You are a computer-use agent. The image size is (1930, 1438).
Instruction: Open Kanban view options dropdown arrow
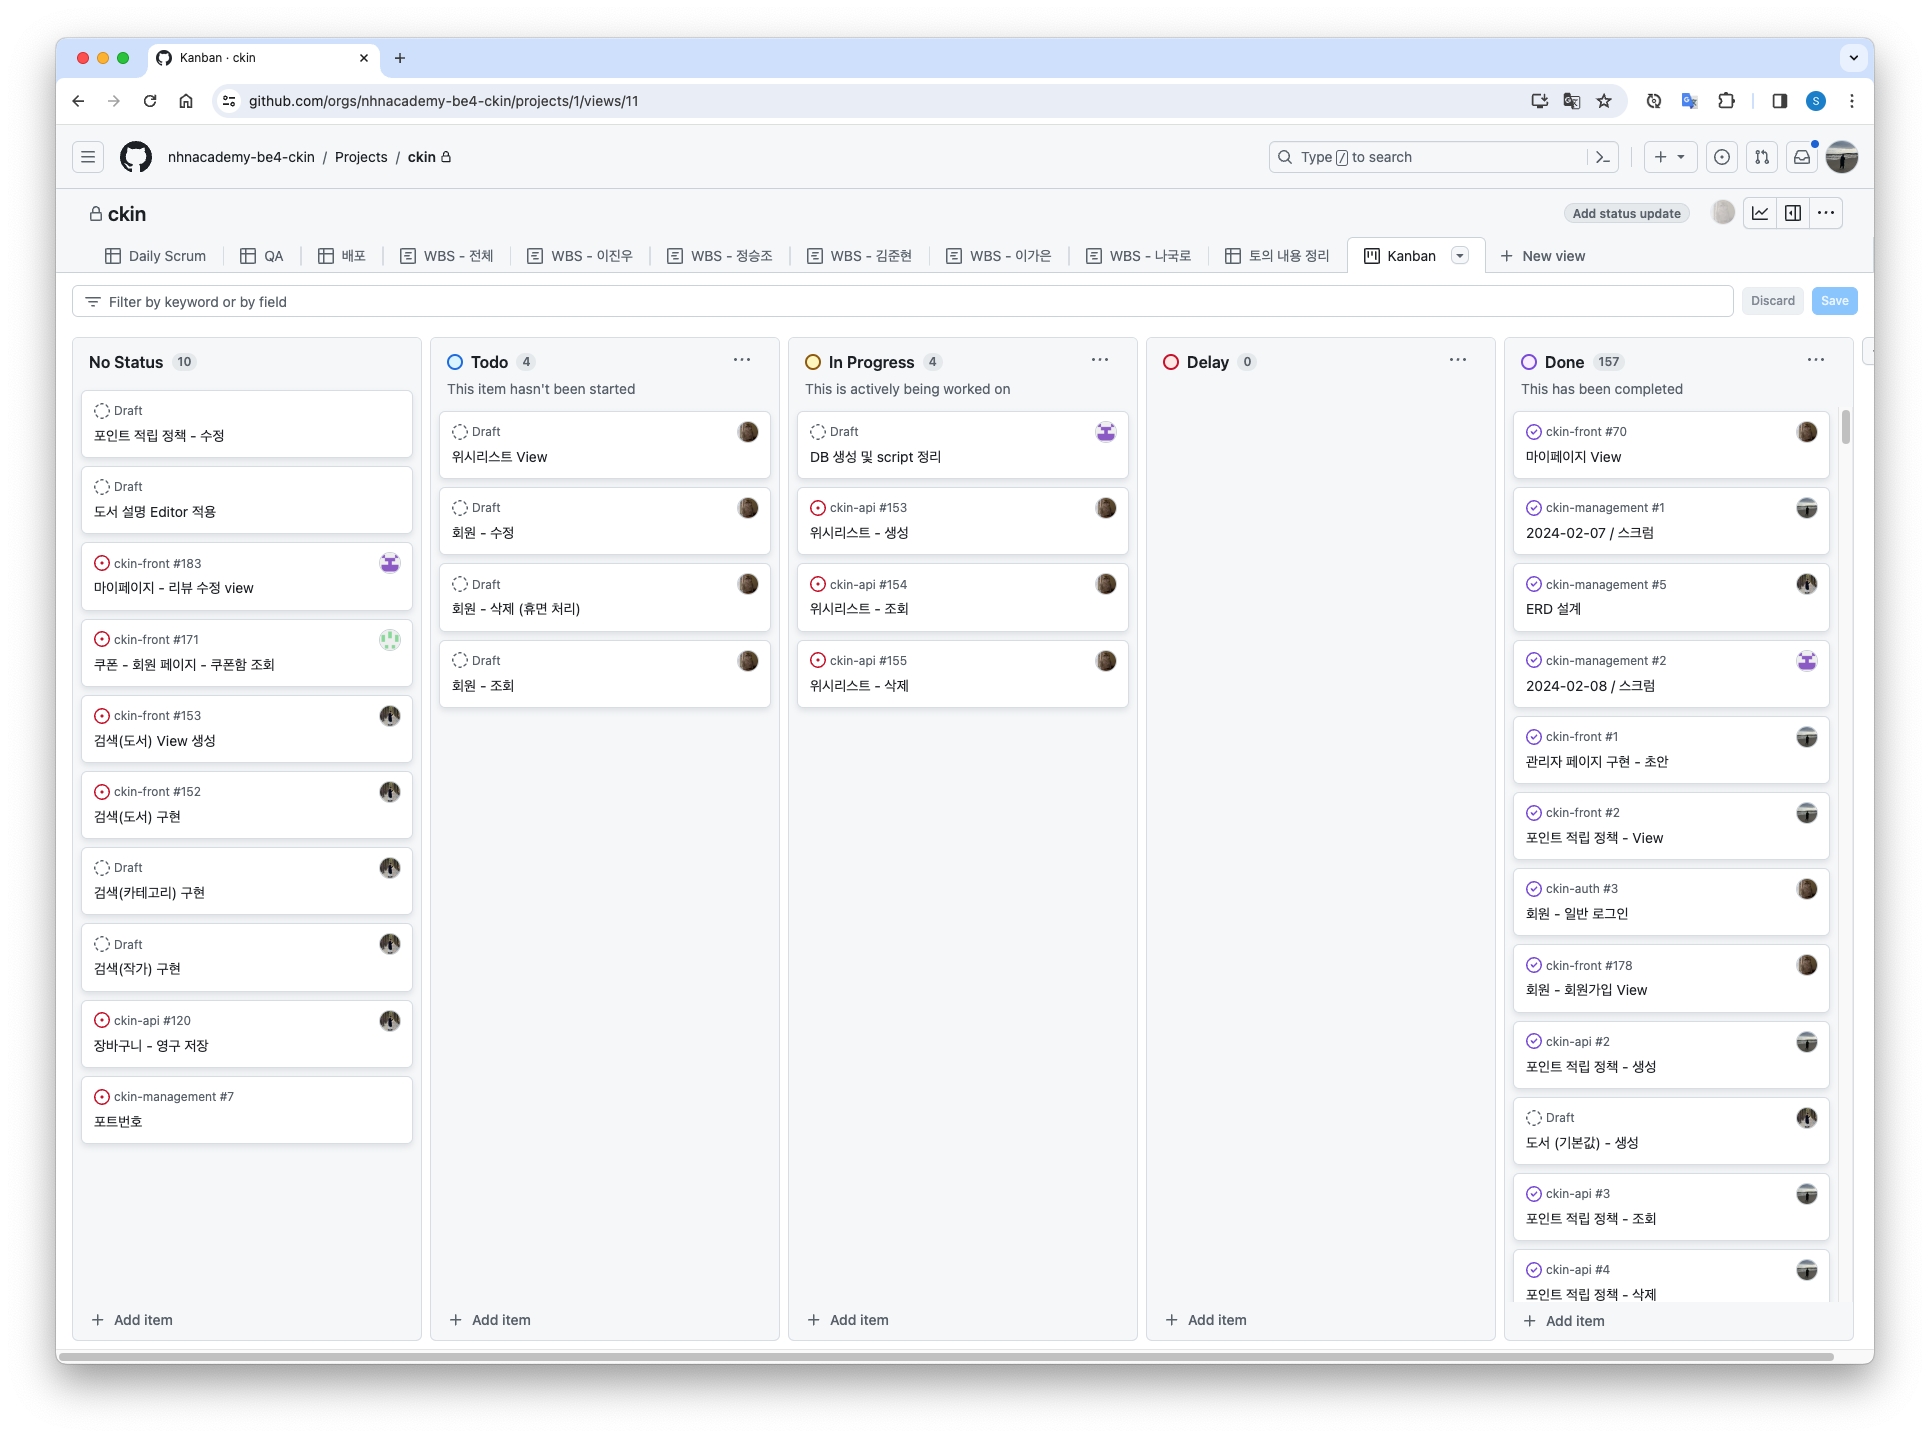click(1460, 256)
